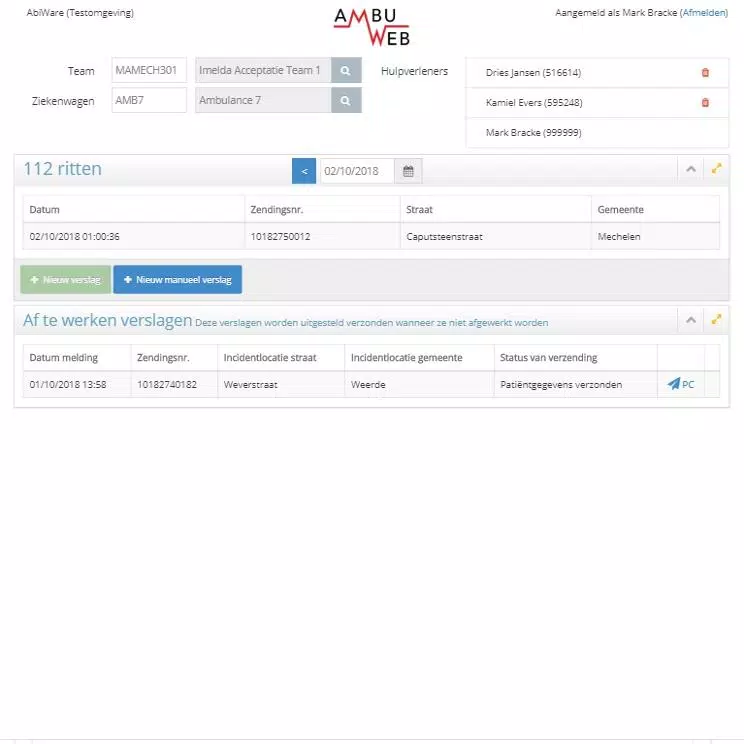Expand Af te werken verslagen panel fullscreen
The height and width of the screenshot is (744, 744).
coord(716,320)
